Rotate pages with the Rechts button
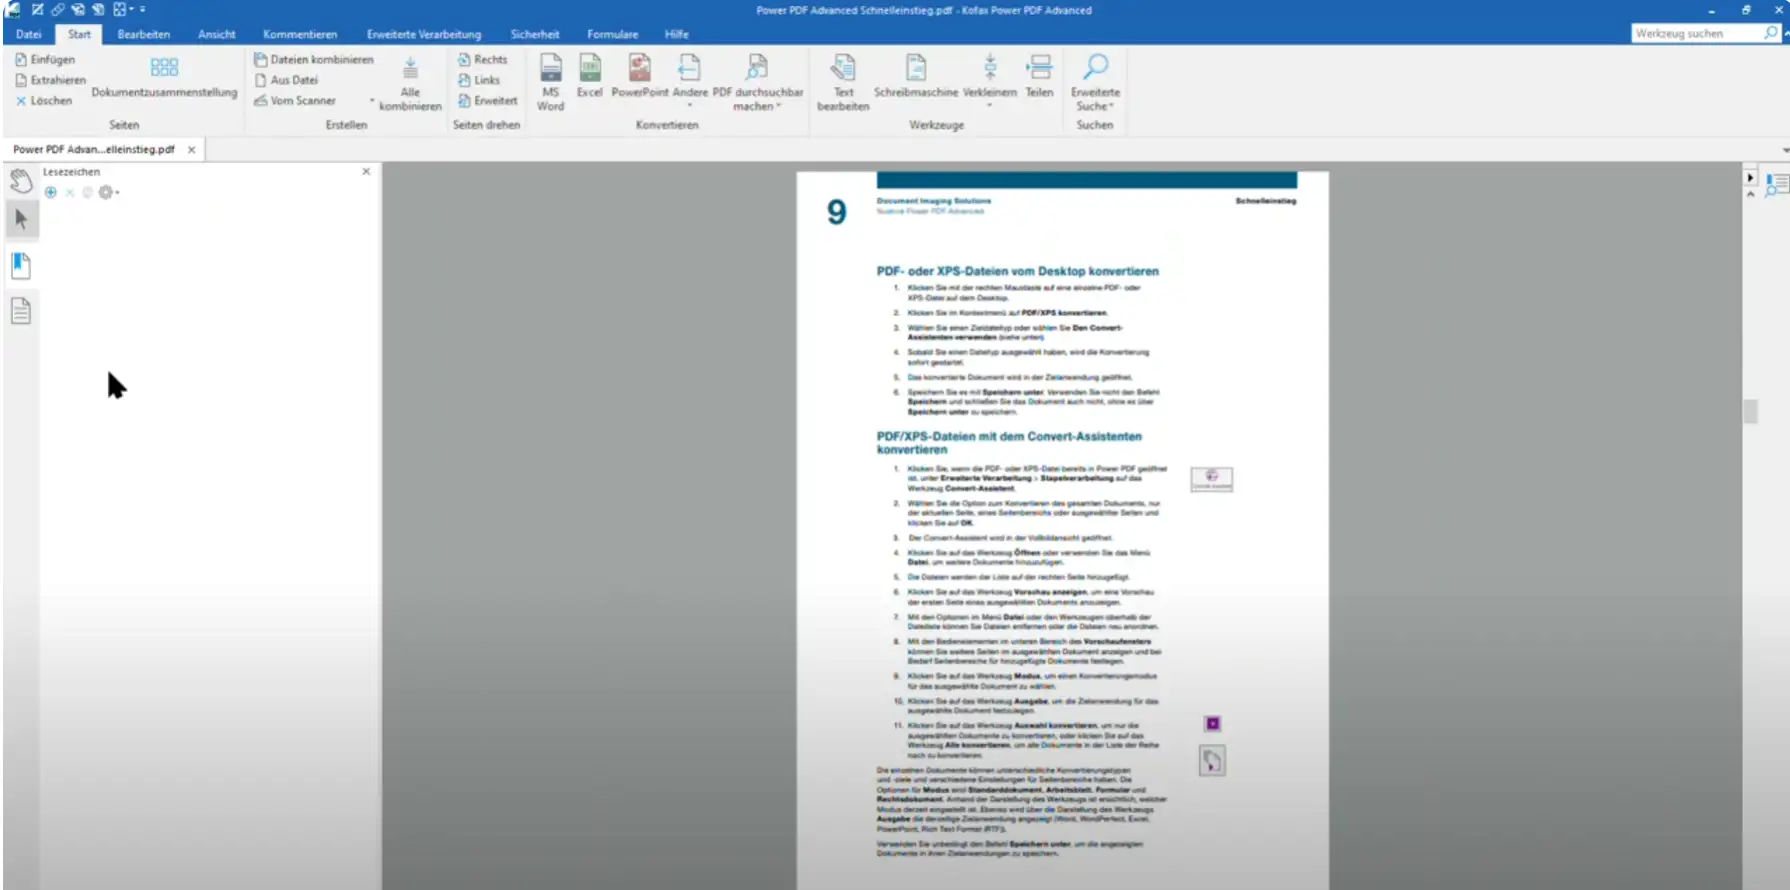 (x=483, y=60)
